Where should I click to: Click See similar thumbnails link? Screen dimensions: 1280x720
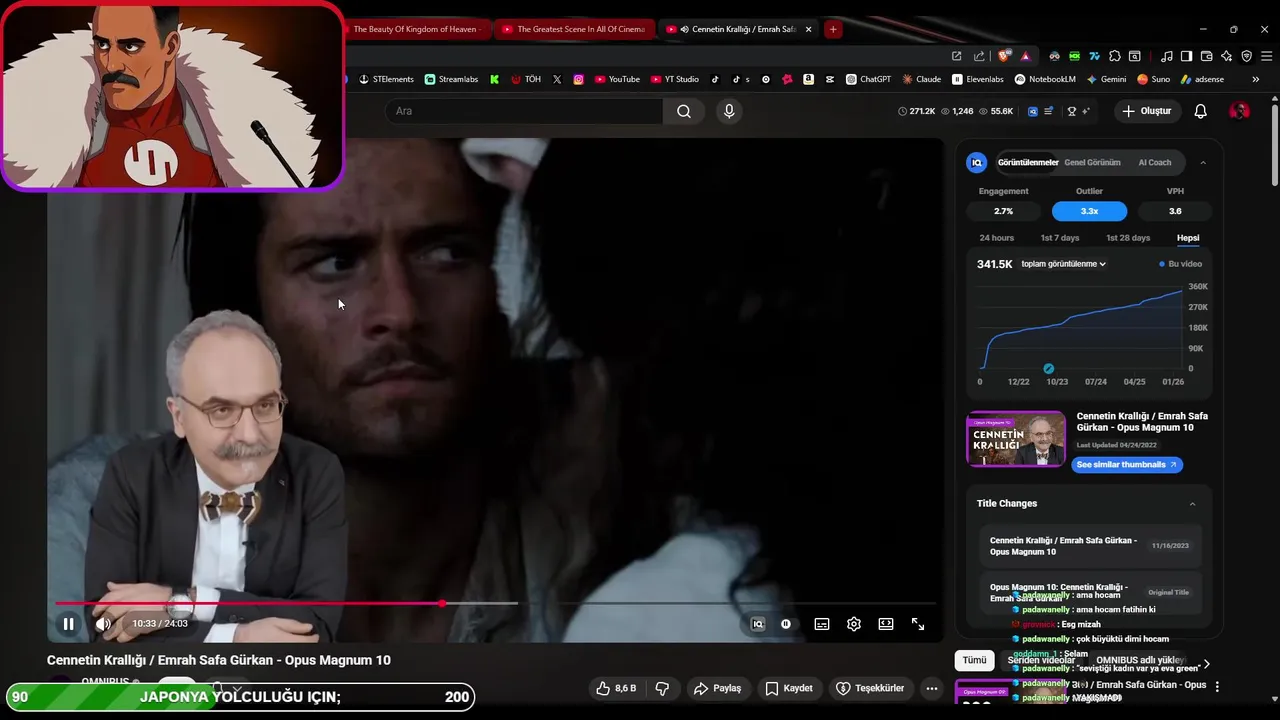[x=1127, y=465]
